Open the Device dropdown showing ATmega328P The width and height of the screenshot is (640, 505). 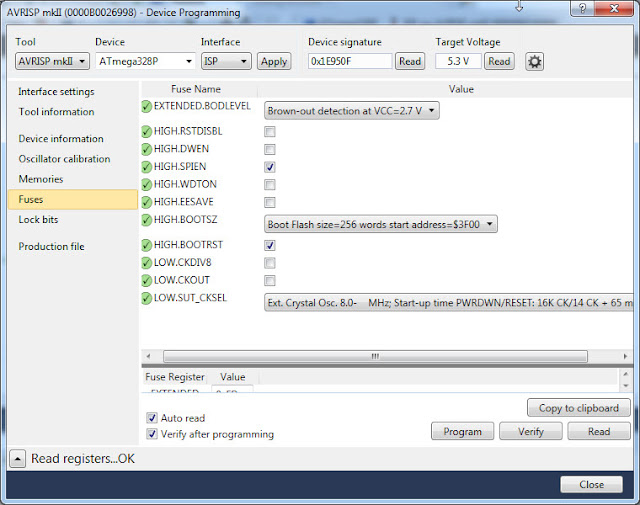point(145,61)
